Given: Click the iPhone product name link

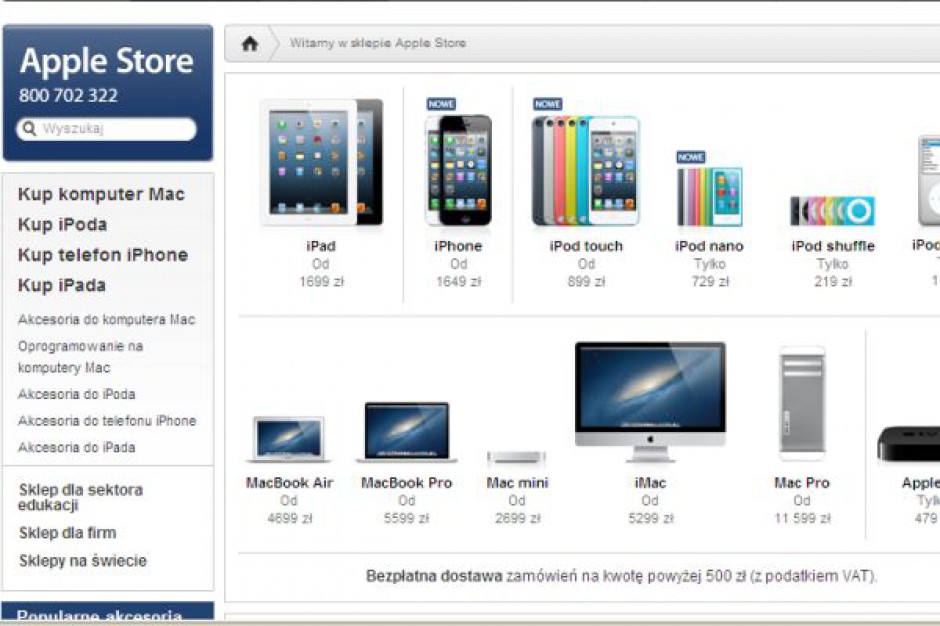Looking at the screenshot, I should click(x=458, y=246).
